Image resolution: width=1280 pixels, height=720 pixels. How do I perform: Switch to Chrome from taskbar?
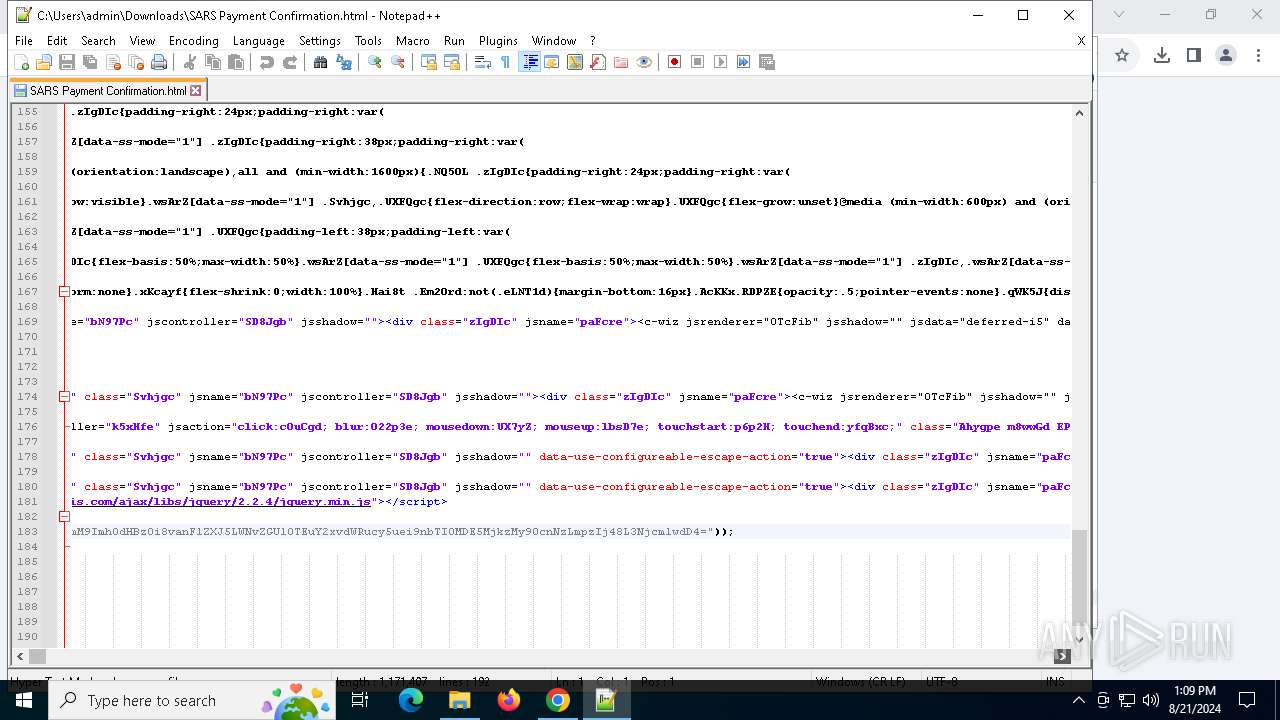pyautogui.click(x=557, y=700)
